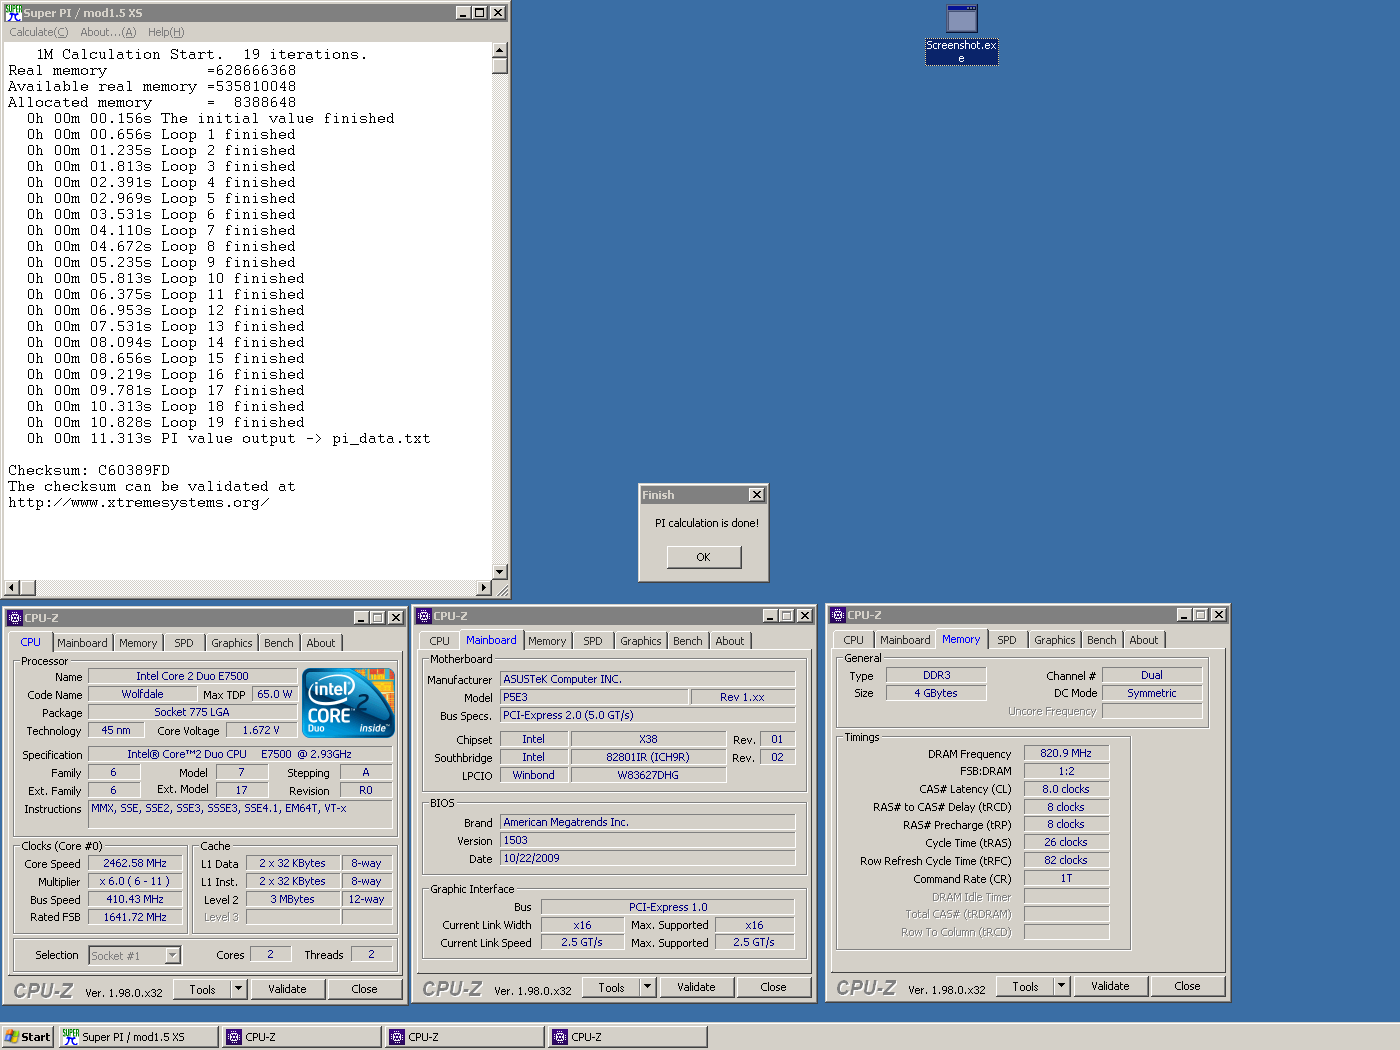Image resolution: width=1400 pixels, height=1050 pixels.
Task: Select CPU tab in middle CPU-Z window
Action: click(x=440, y=641)
